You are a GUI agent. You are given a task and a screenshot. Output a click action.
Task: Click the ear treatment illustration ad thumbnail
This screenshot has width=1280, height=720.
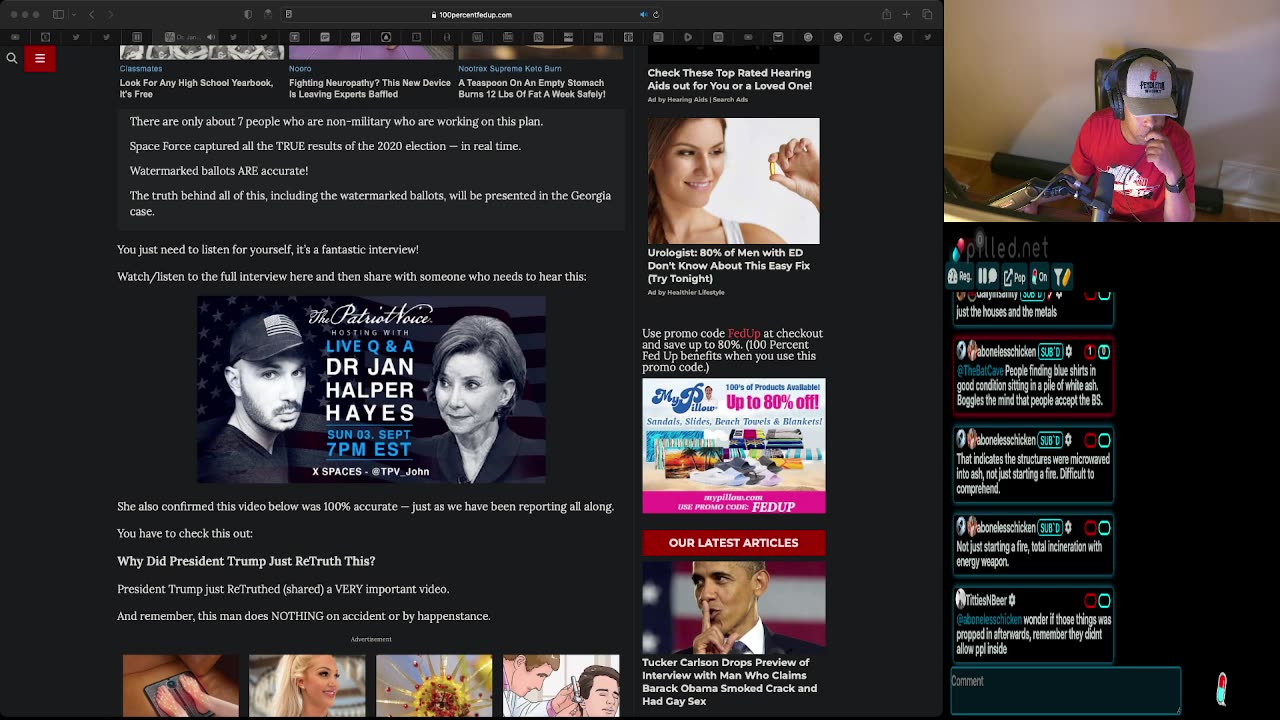click(x=561, y=686)
